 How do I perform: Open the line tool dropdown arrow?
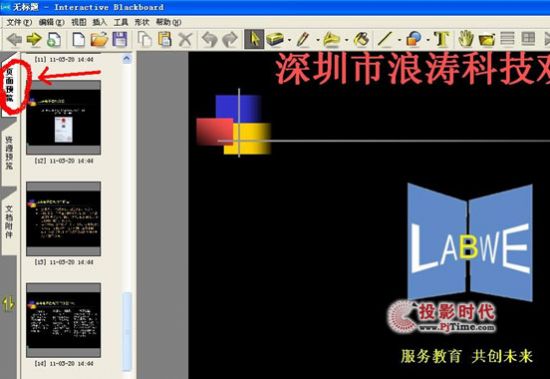pyautogui.click(x=400, y=40)
